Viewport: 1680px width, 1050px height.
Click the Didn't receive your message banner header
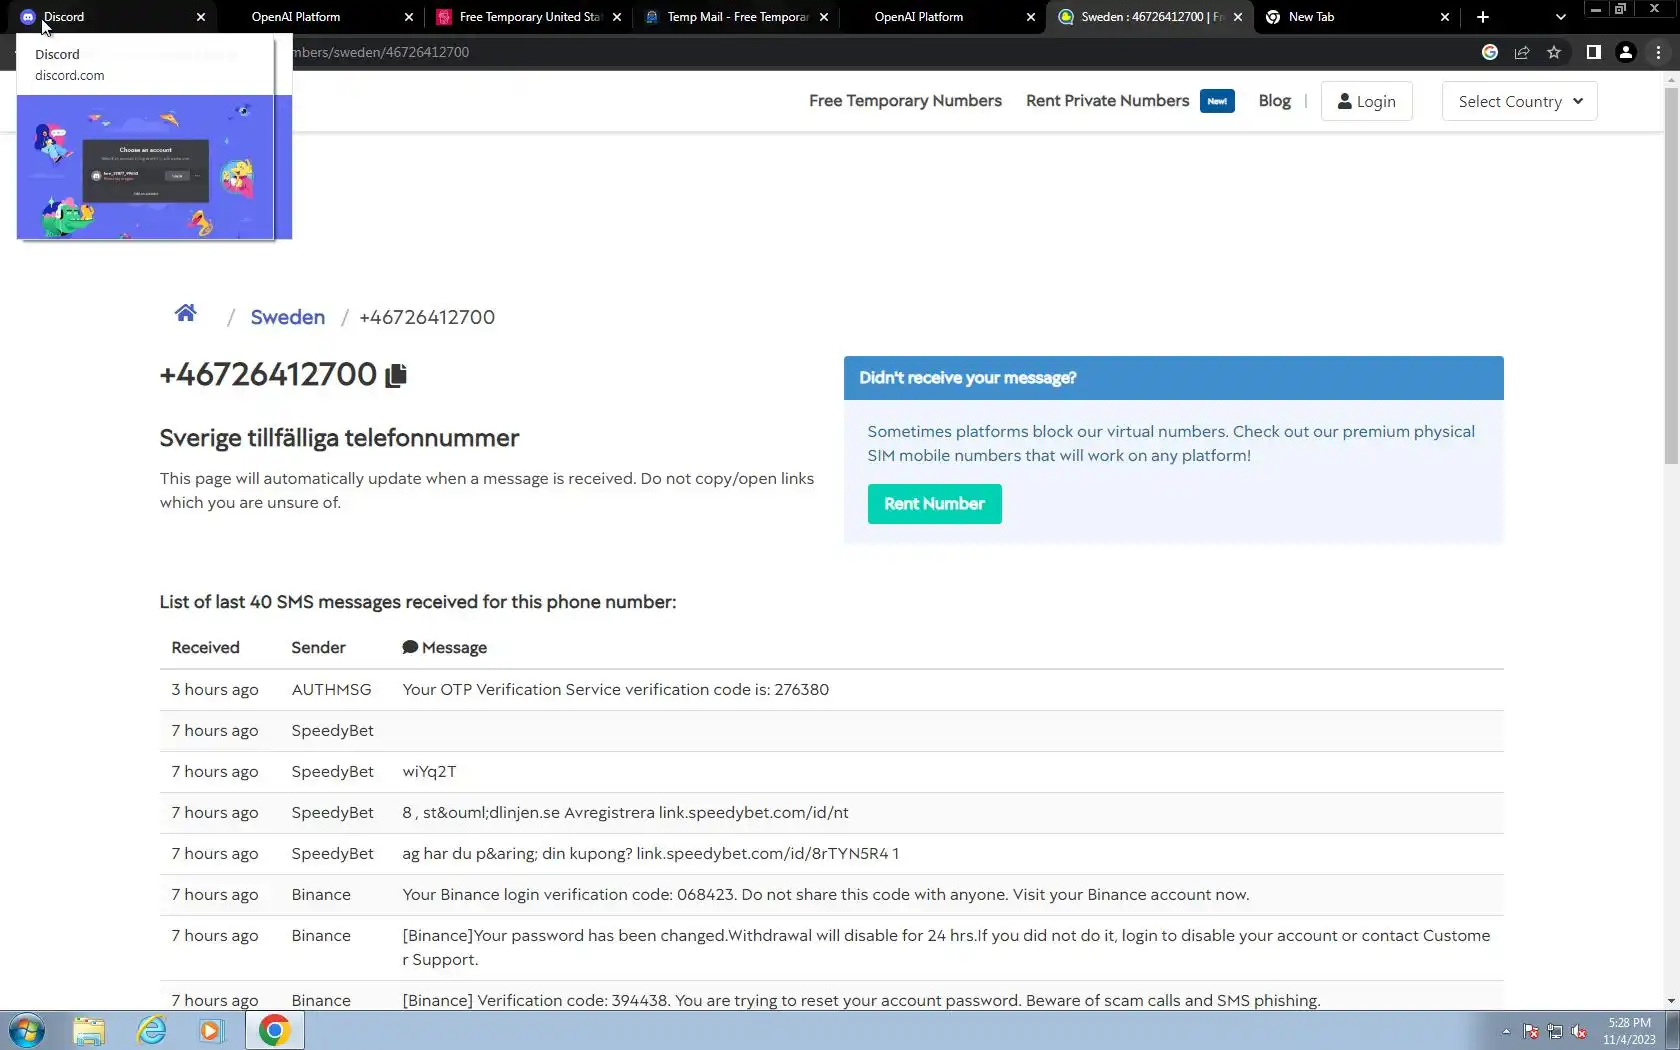pos(1173,378)
